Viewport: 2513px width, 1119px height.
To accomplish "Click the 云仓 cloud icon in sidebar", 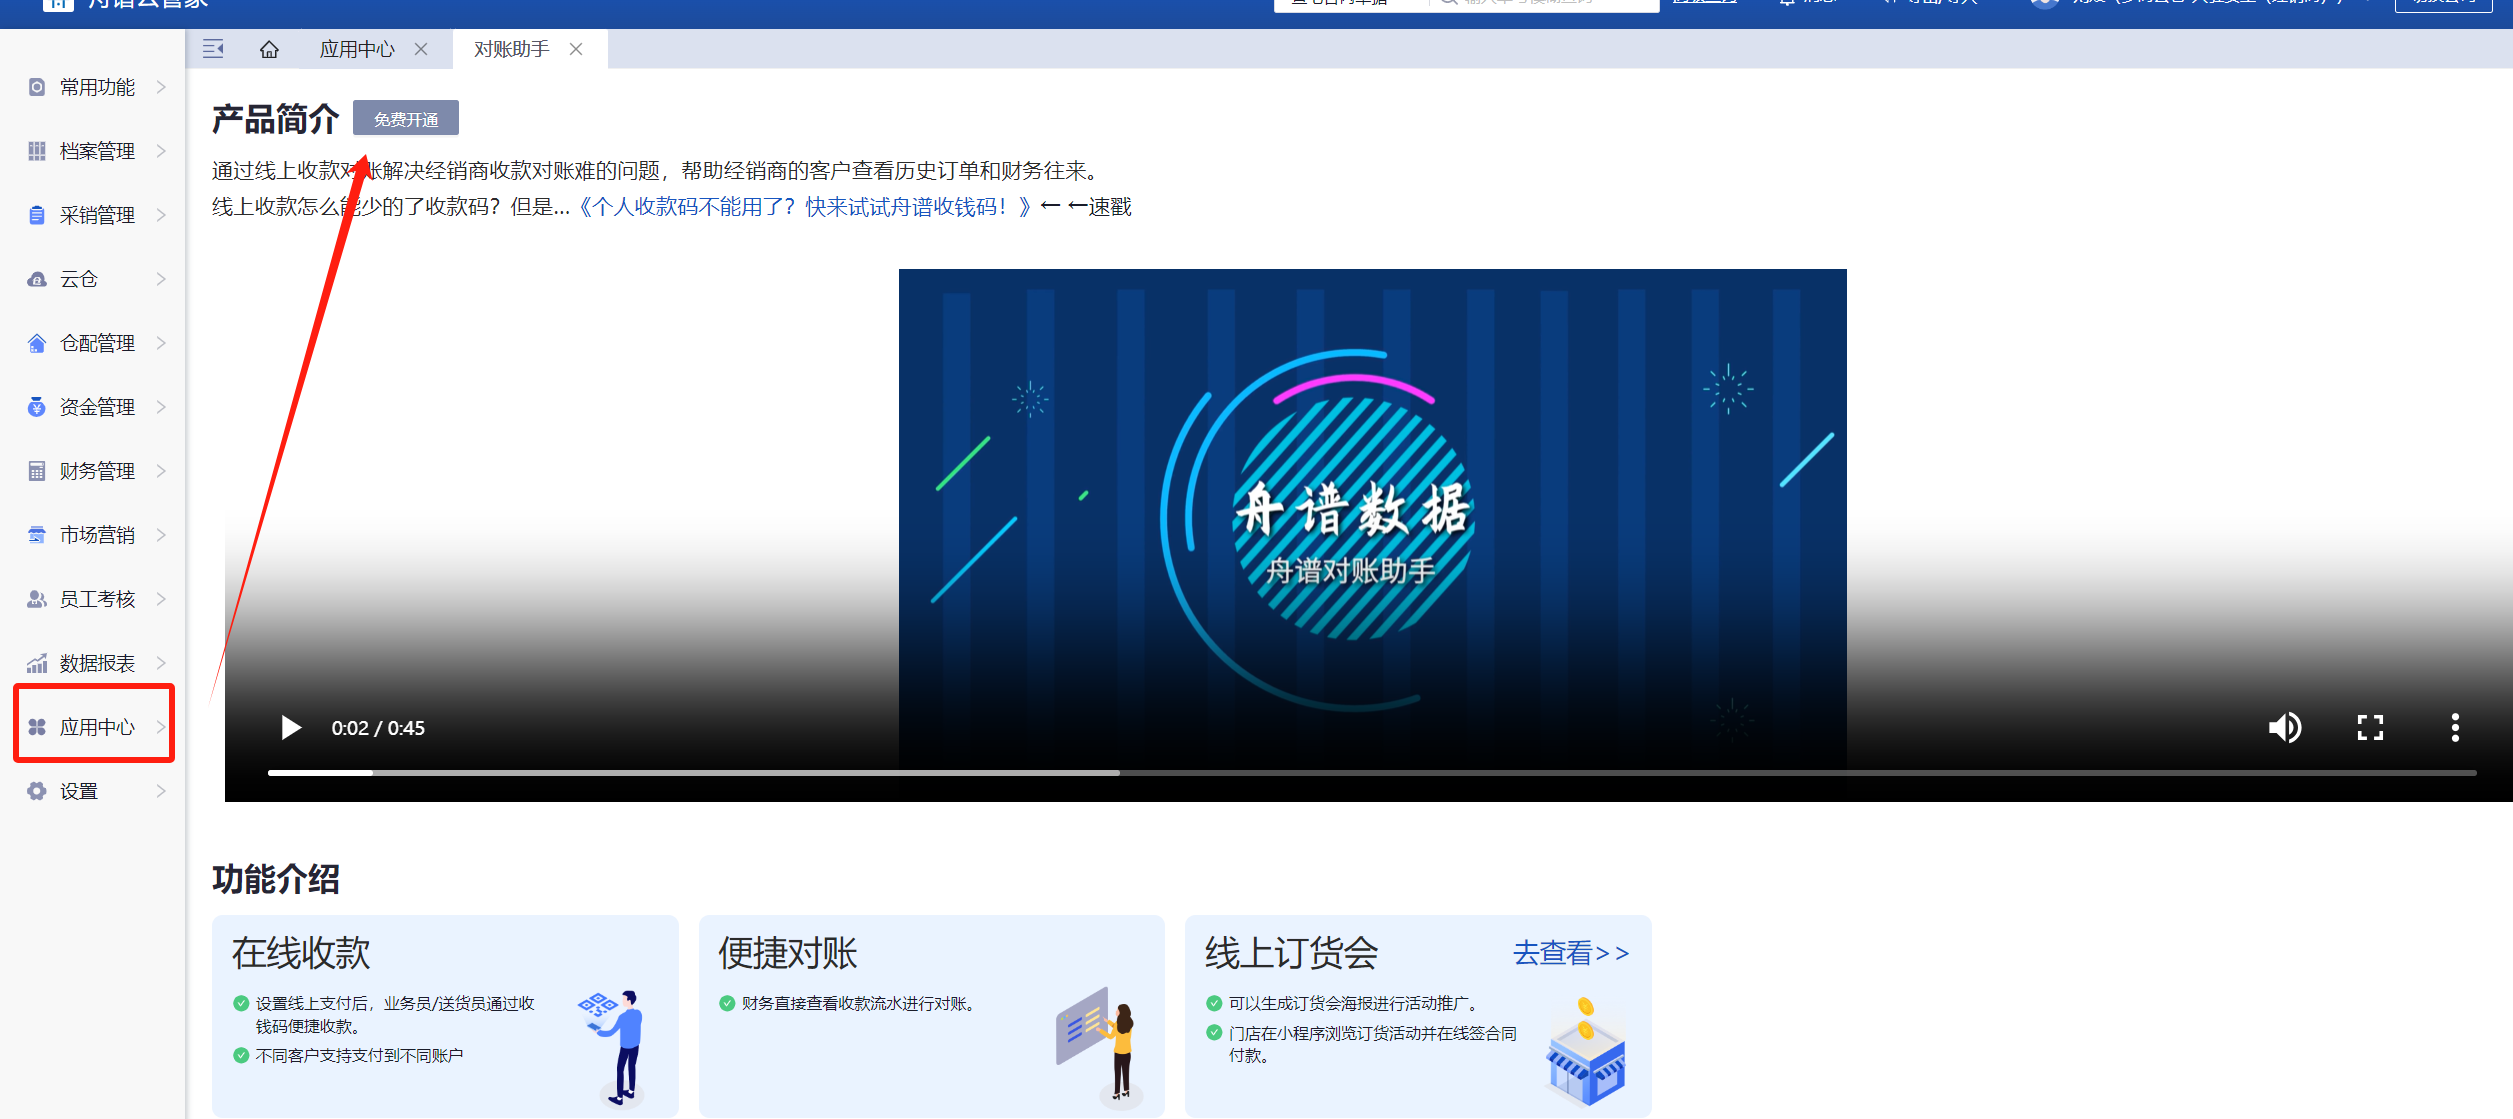I will pos(37,279).
